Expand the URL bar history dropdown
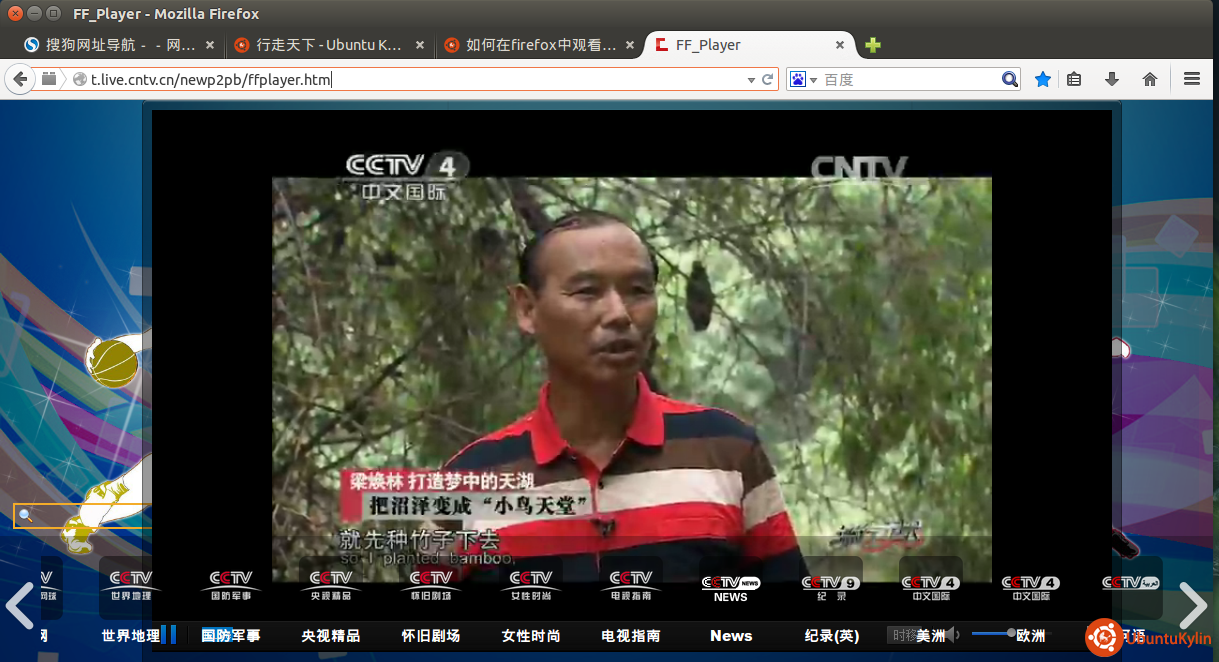 pos(751,79)
